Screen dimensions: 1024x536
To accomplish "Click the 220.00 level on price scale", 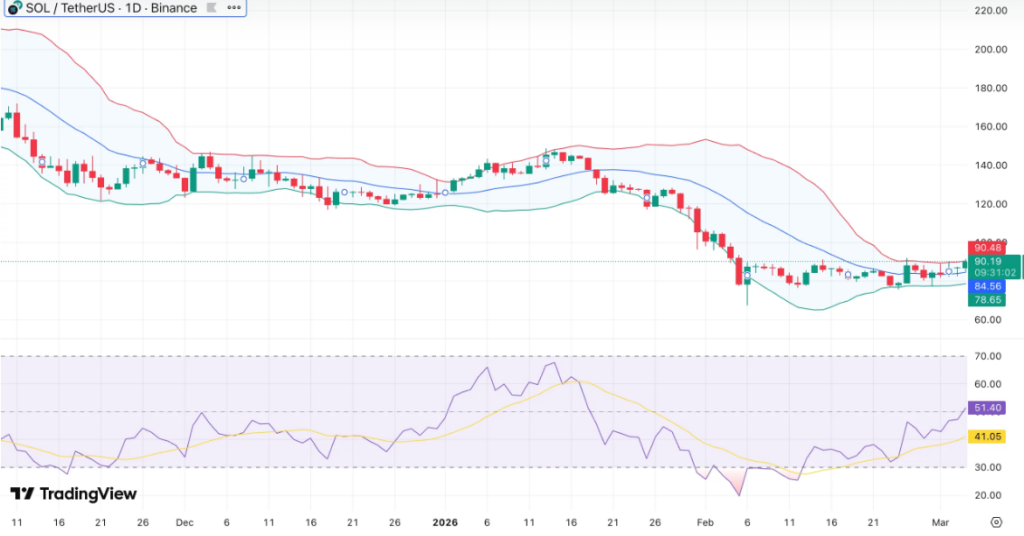I will pyautogui.click(x=988, y=10).
